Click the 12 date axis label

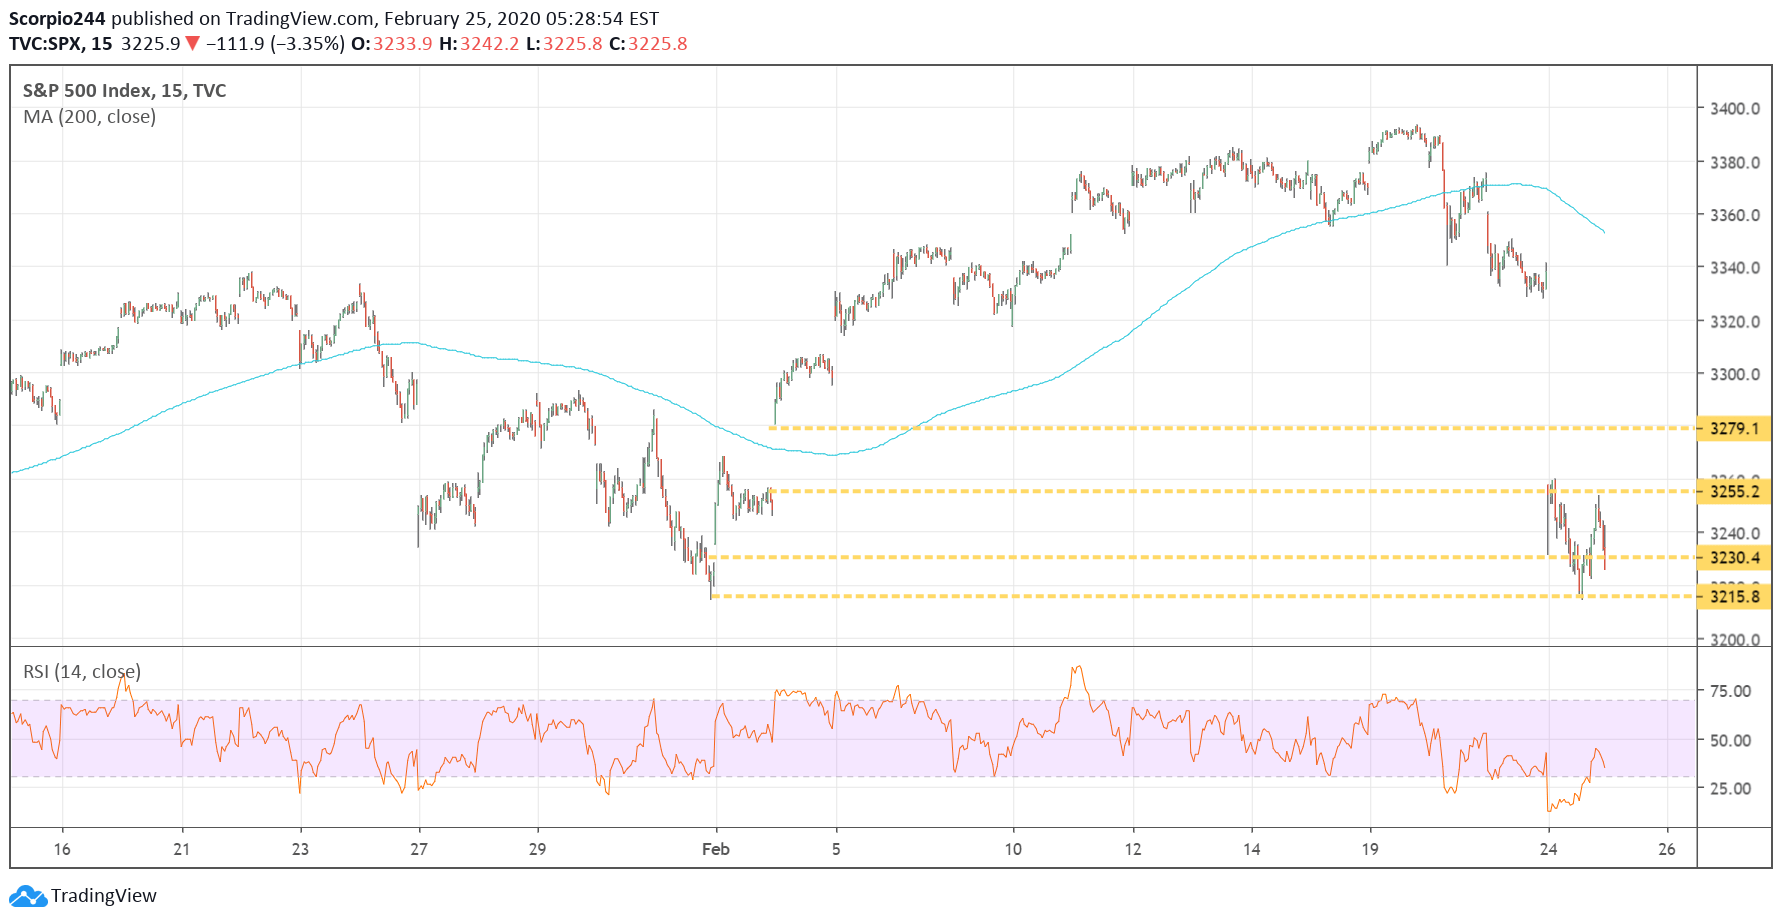tap(1132, 849)
